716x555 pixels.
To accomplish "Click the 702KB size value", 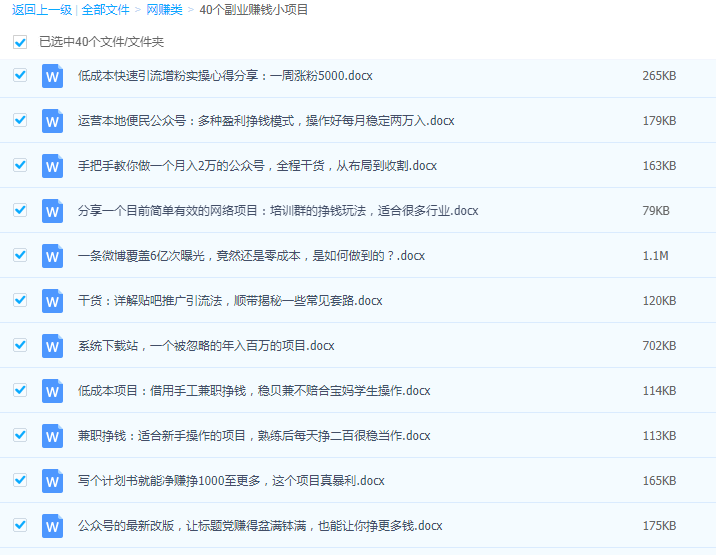I will (x=659, y=346).
